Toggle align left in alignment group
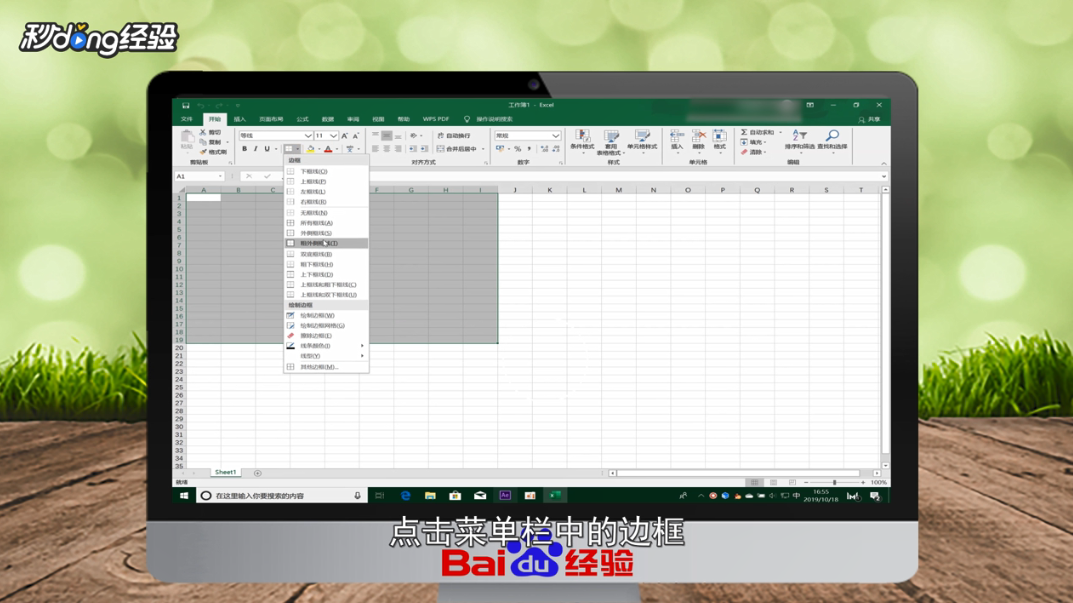 (x=375, y=149)
